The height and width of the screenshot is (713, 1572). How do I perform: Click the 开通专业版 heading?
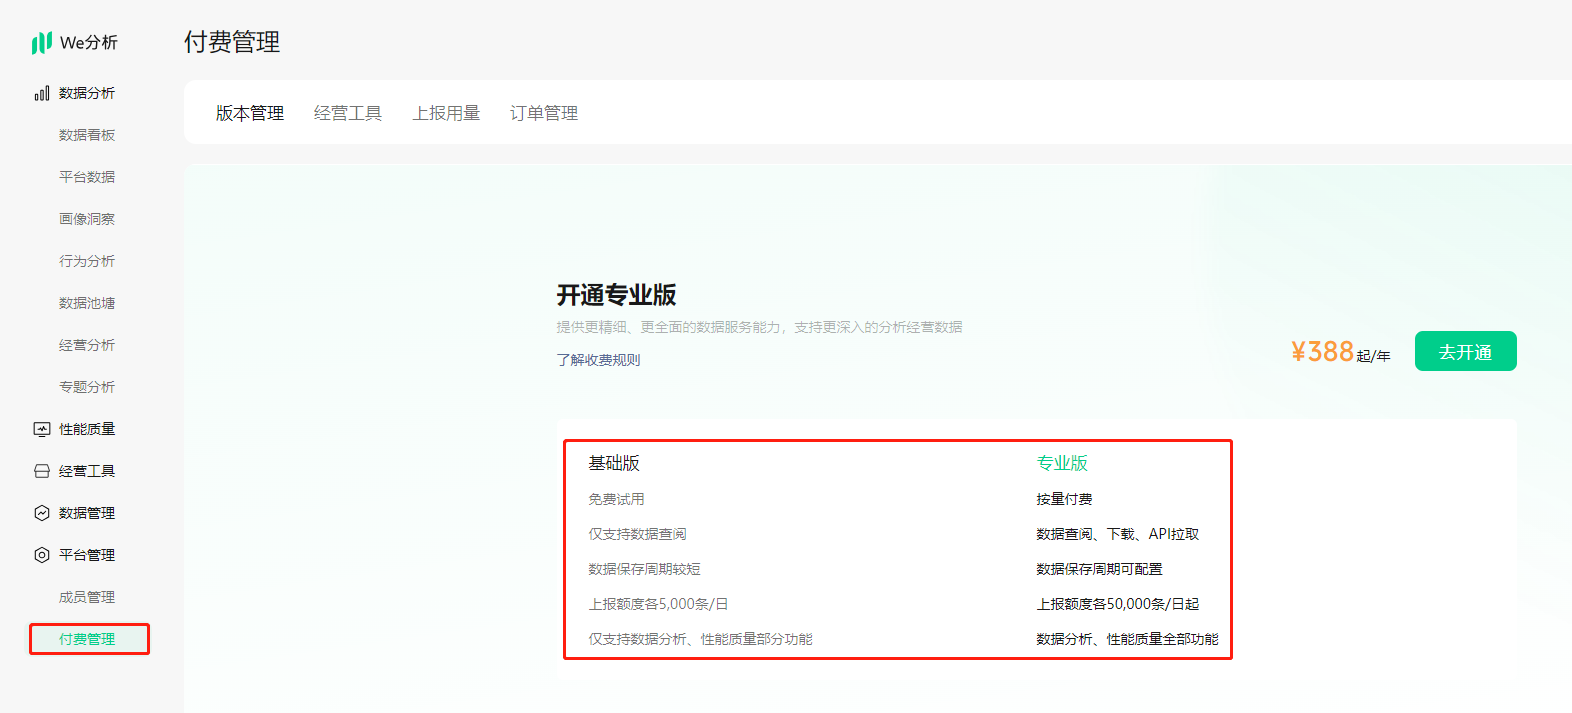pos(616,295)
